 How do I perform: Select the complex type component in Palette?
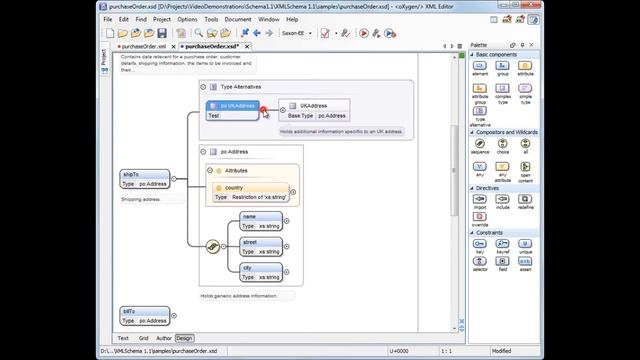pos(502,93)
